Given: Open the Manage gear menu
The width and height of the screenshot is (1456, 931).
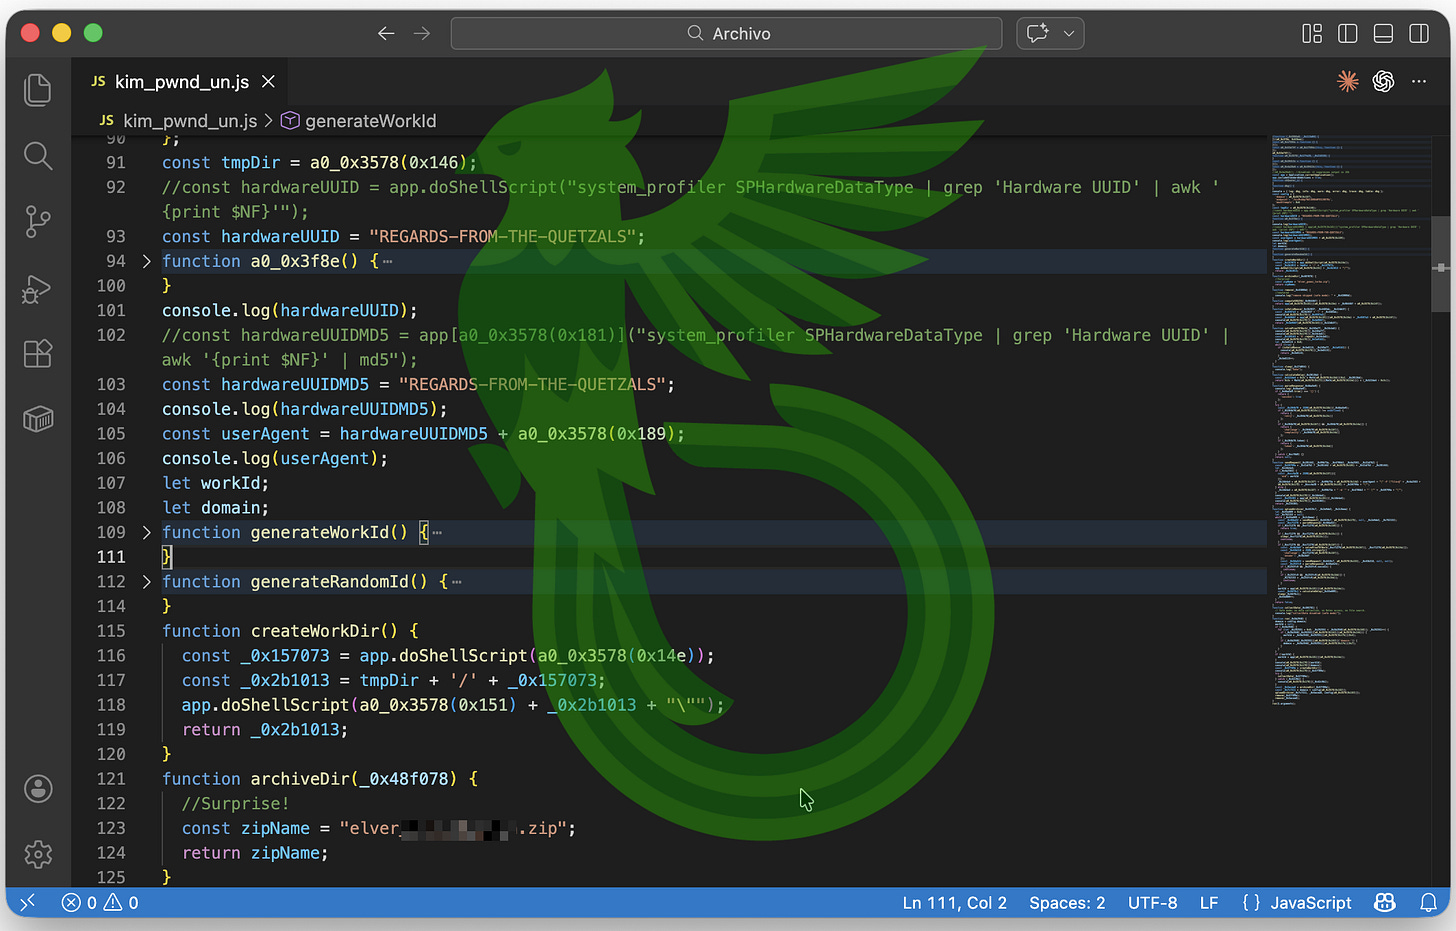Looking at the screenshot, I should [38, 854].
